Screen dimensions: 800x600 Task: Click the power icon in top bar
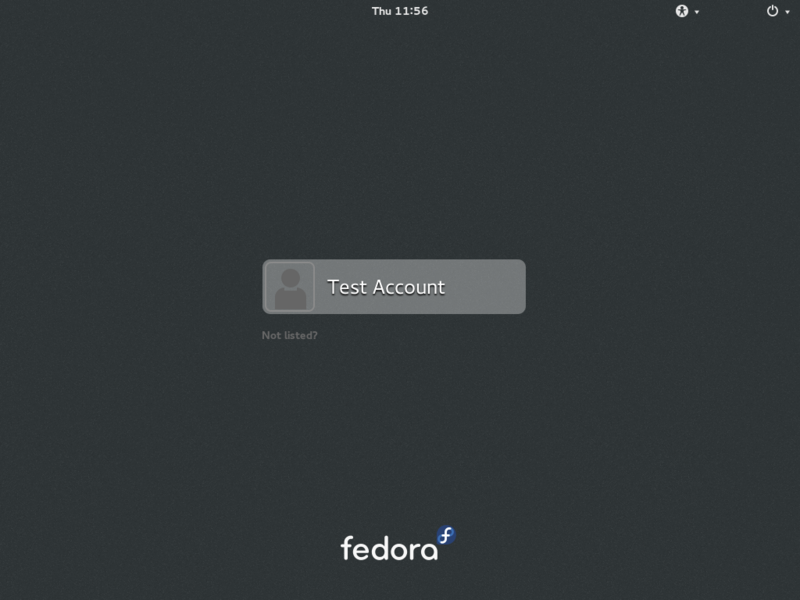point(772,11)
